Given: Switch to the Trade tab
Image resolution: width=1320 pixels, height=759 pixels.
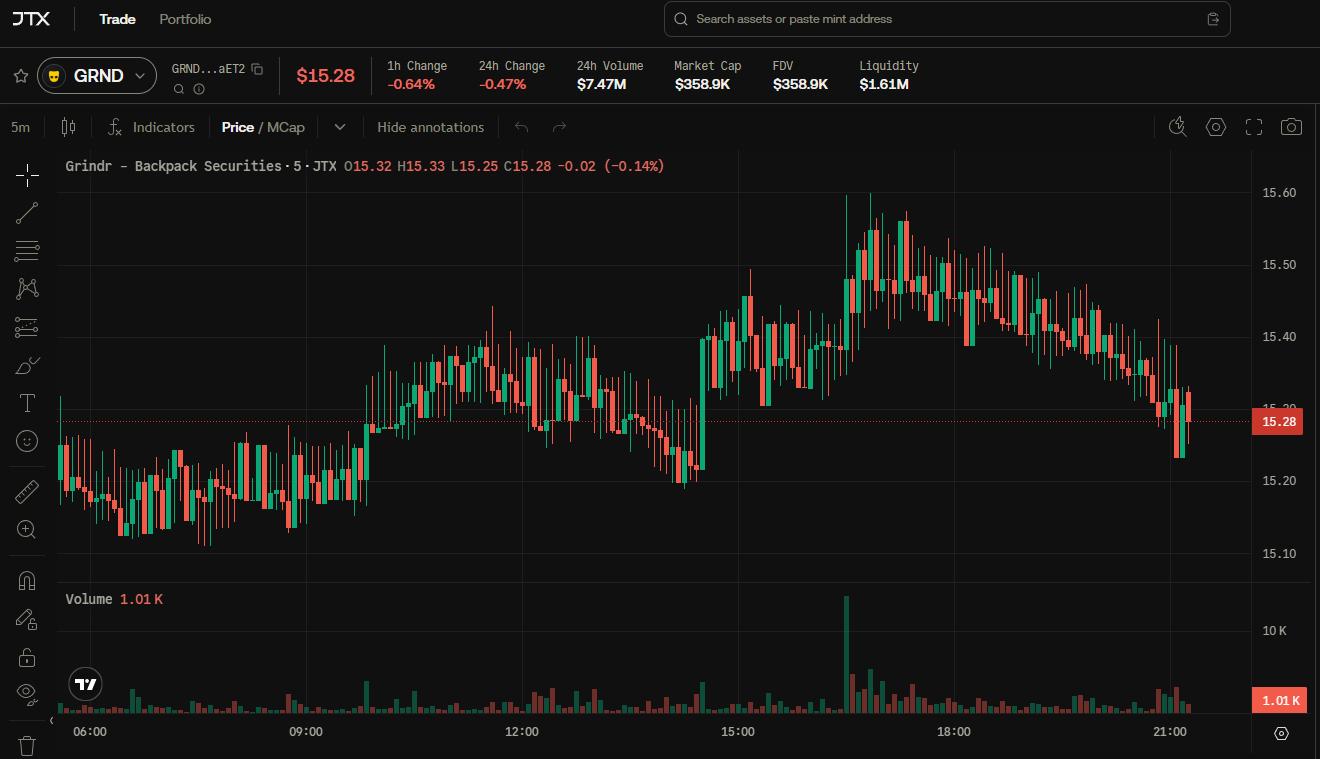Looking at the screenshot, I should point(117,19).
